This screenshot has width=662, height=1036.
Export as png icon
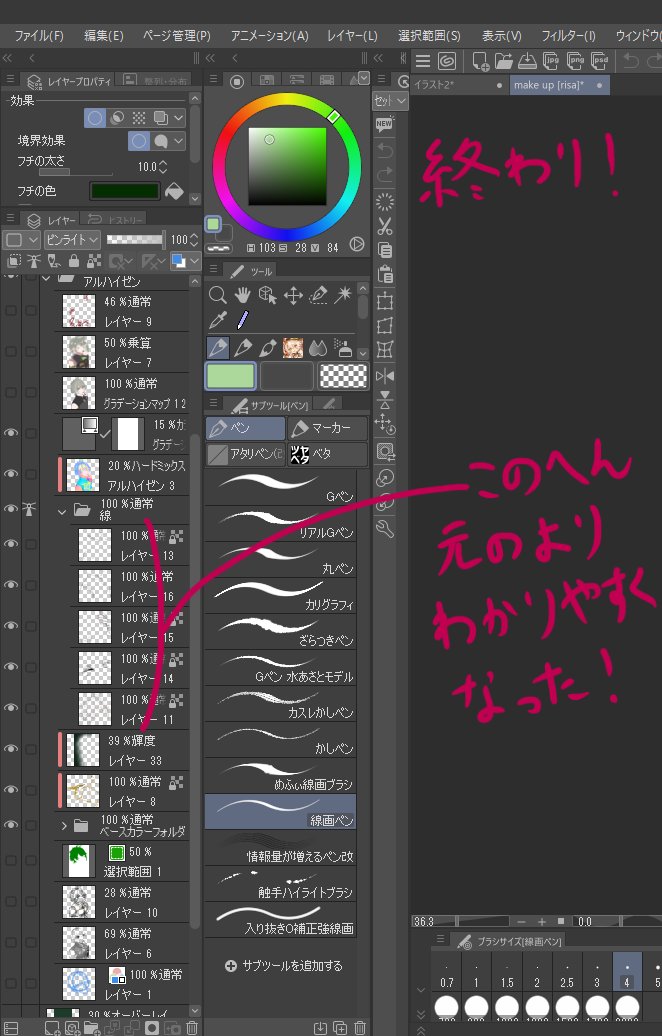click(x=576, y=61)
